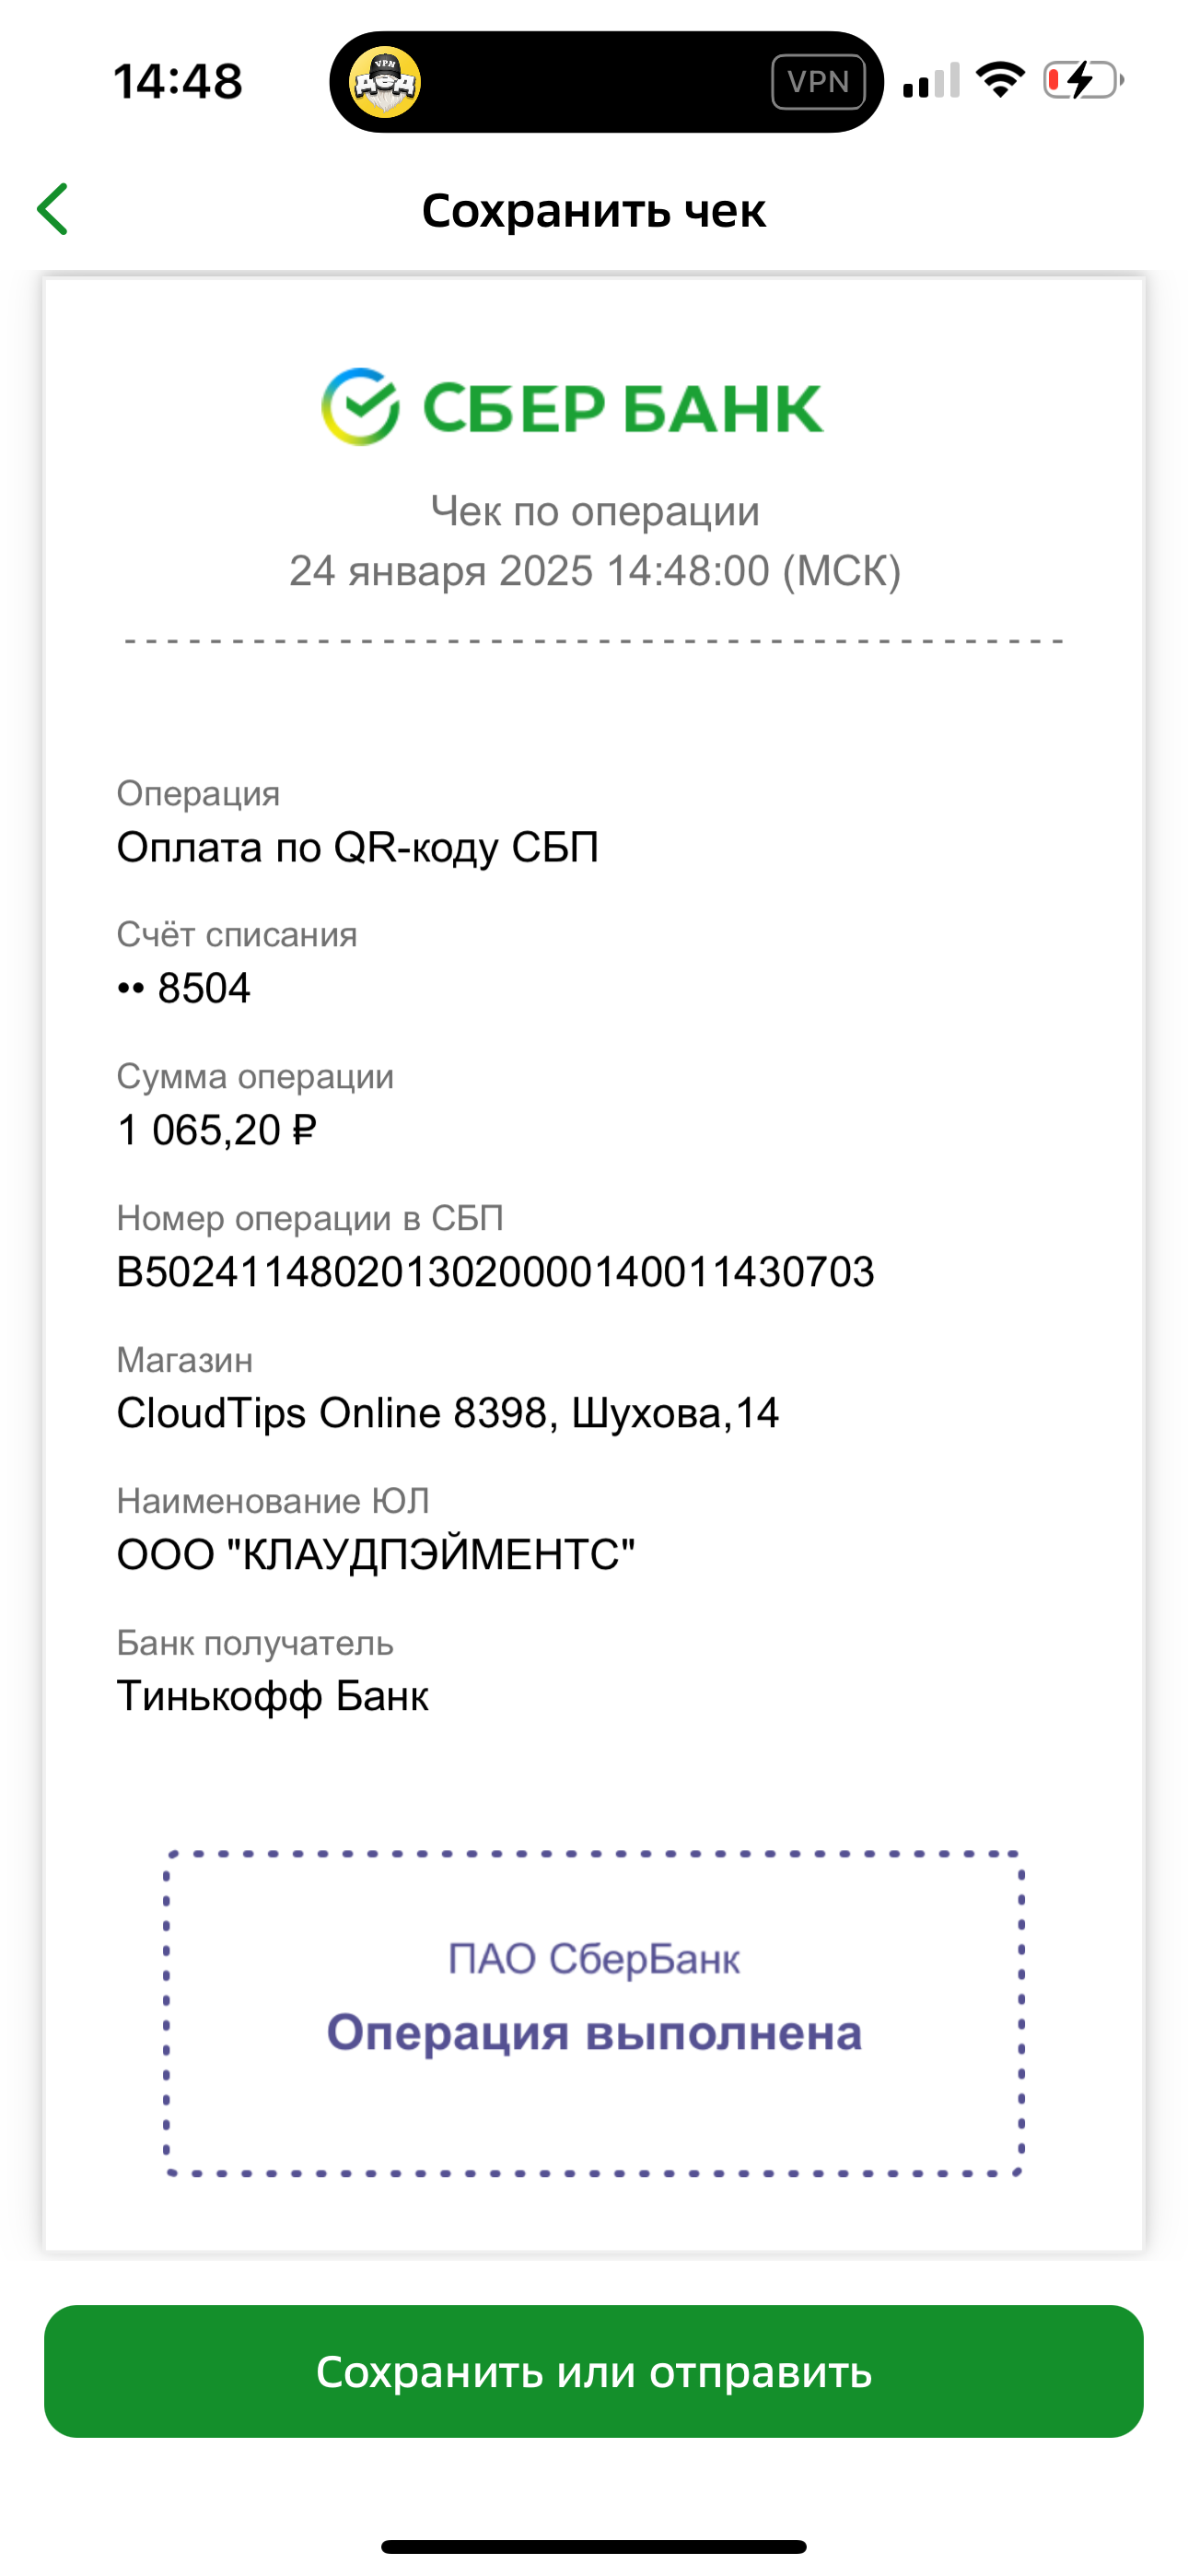Select the amount 1 065,20 ₽
This screenshot has height=2576, width=1188.
217,1131
